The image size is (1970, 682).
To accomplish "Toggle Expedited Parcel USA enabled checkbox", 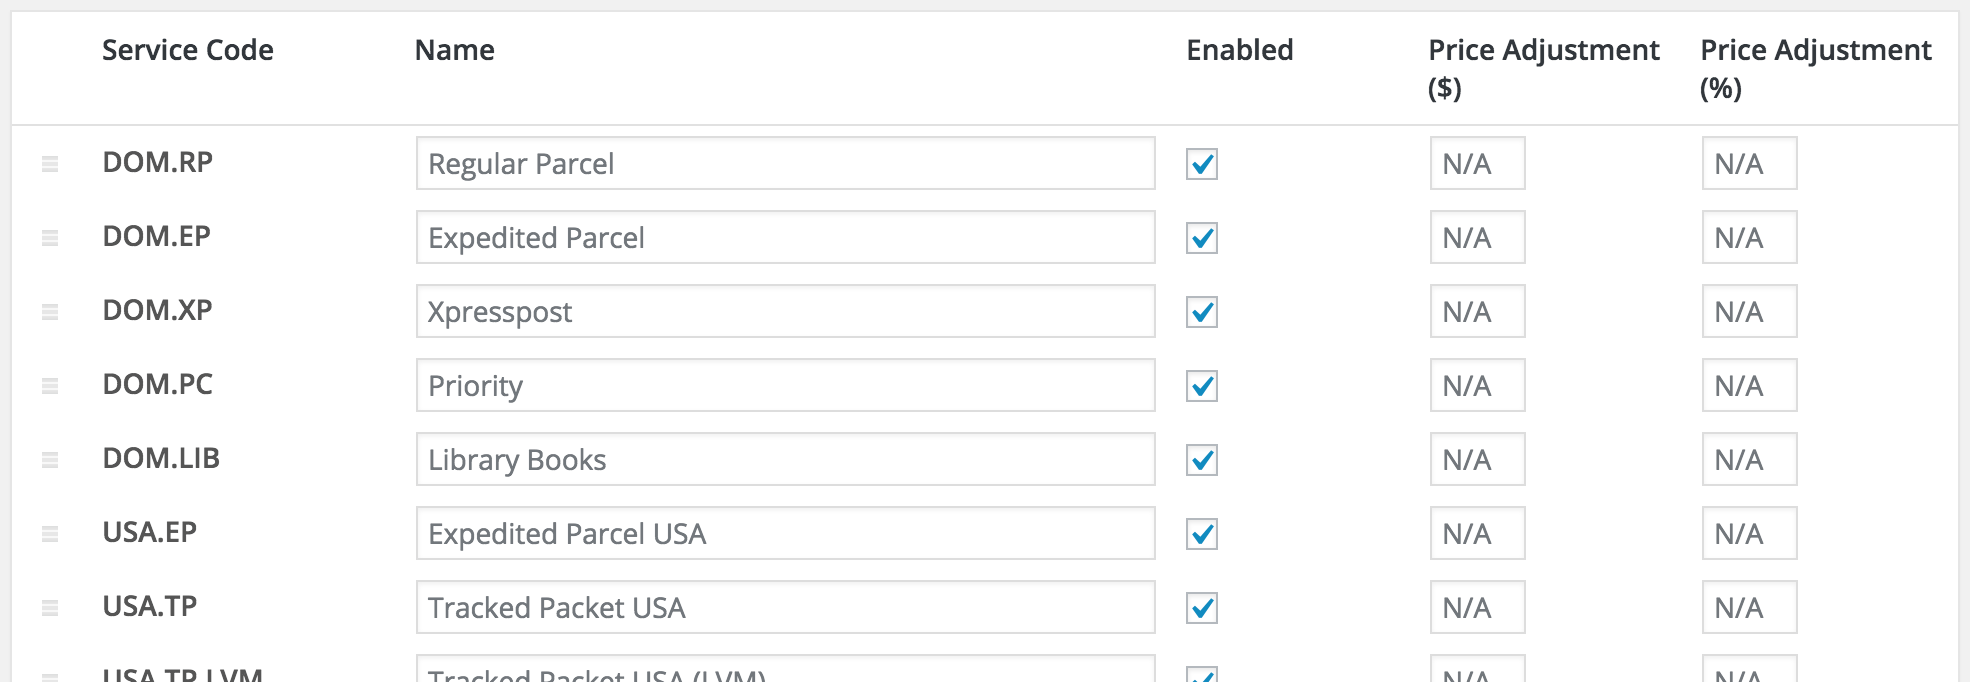I will pyautogui.click(x=1201, y=534).
